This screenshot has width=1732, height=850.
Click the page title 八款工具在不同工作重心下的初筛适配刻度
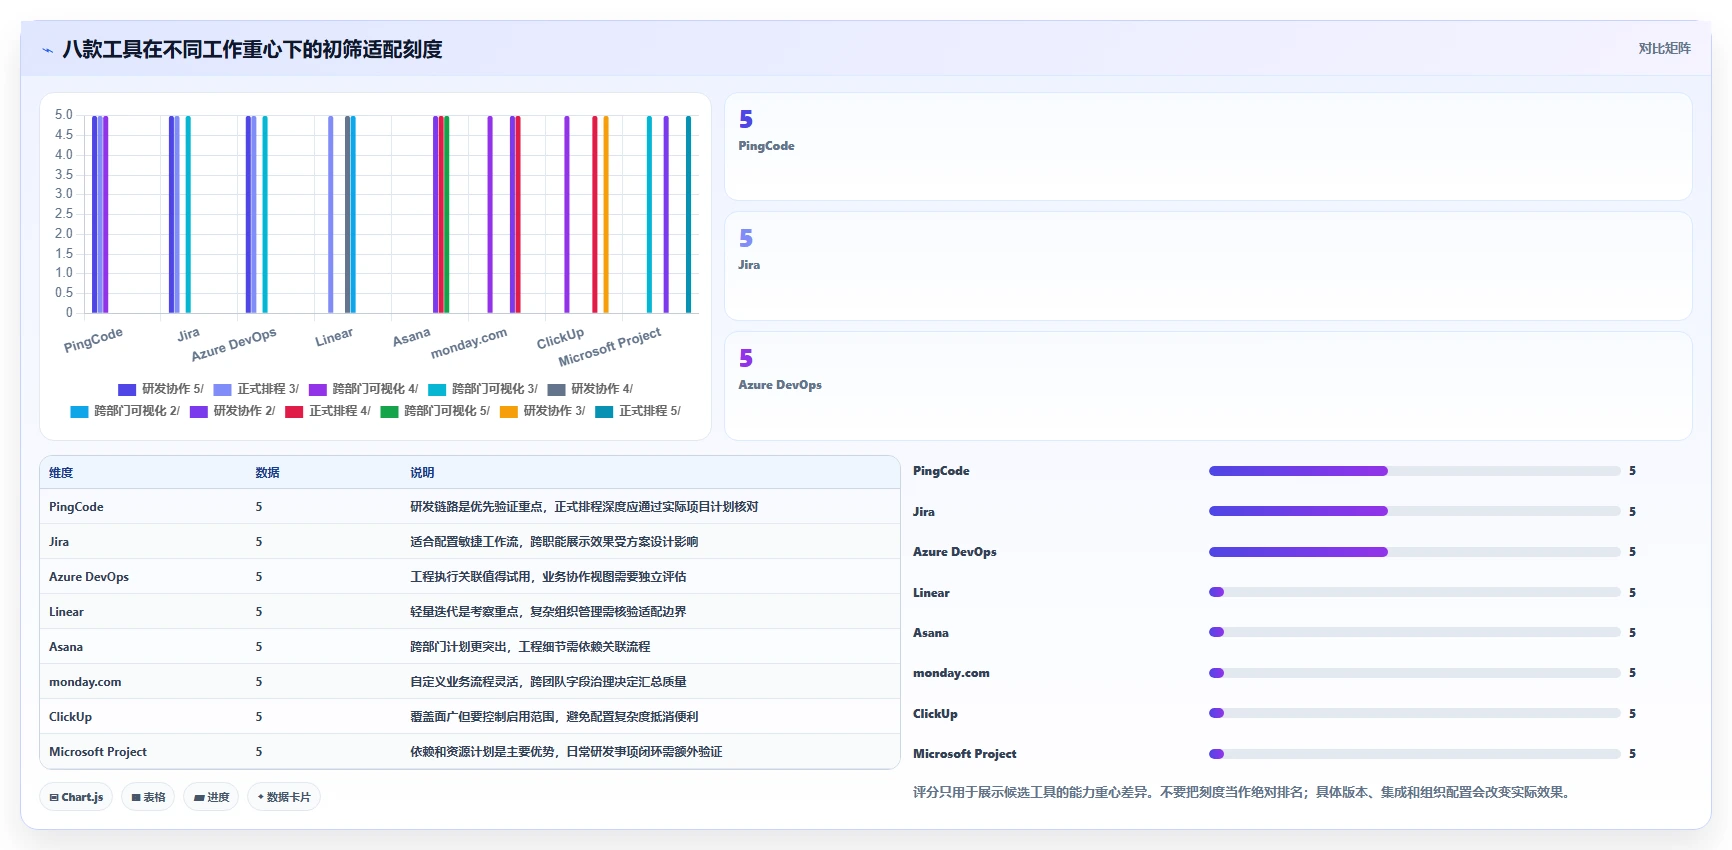click(x=252, y=50)
